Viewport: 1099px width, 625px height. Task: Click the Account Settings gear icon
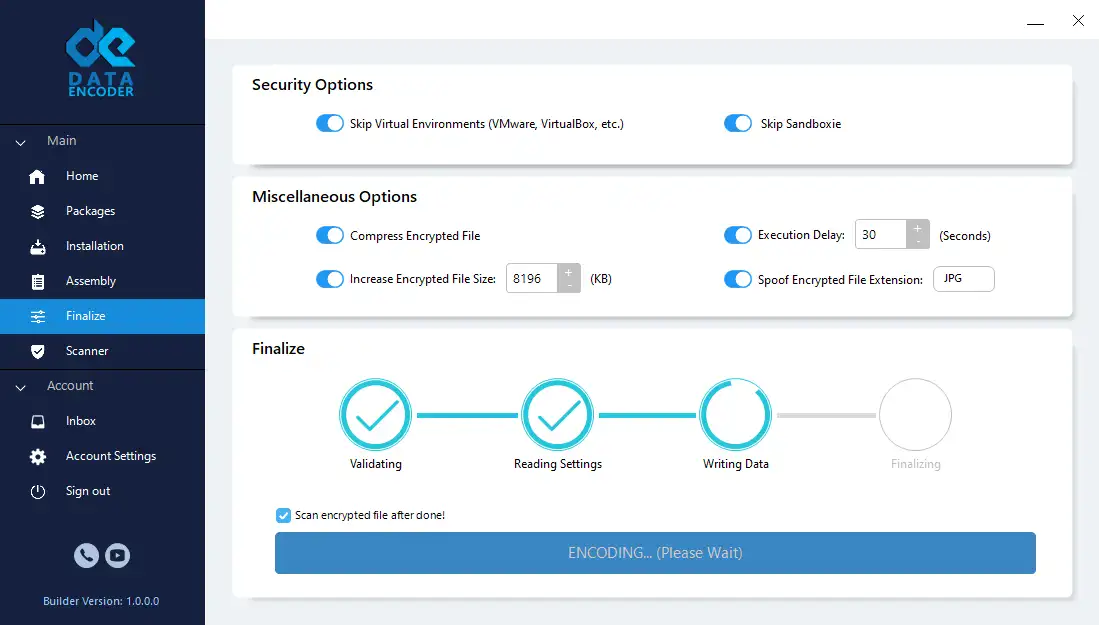[x=38, y=457]
